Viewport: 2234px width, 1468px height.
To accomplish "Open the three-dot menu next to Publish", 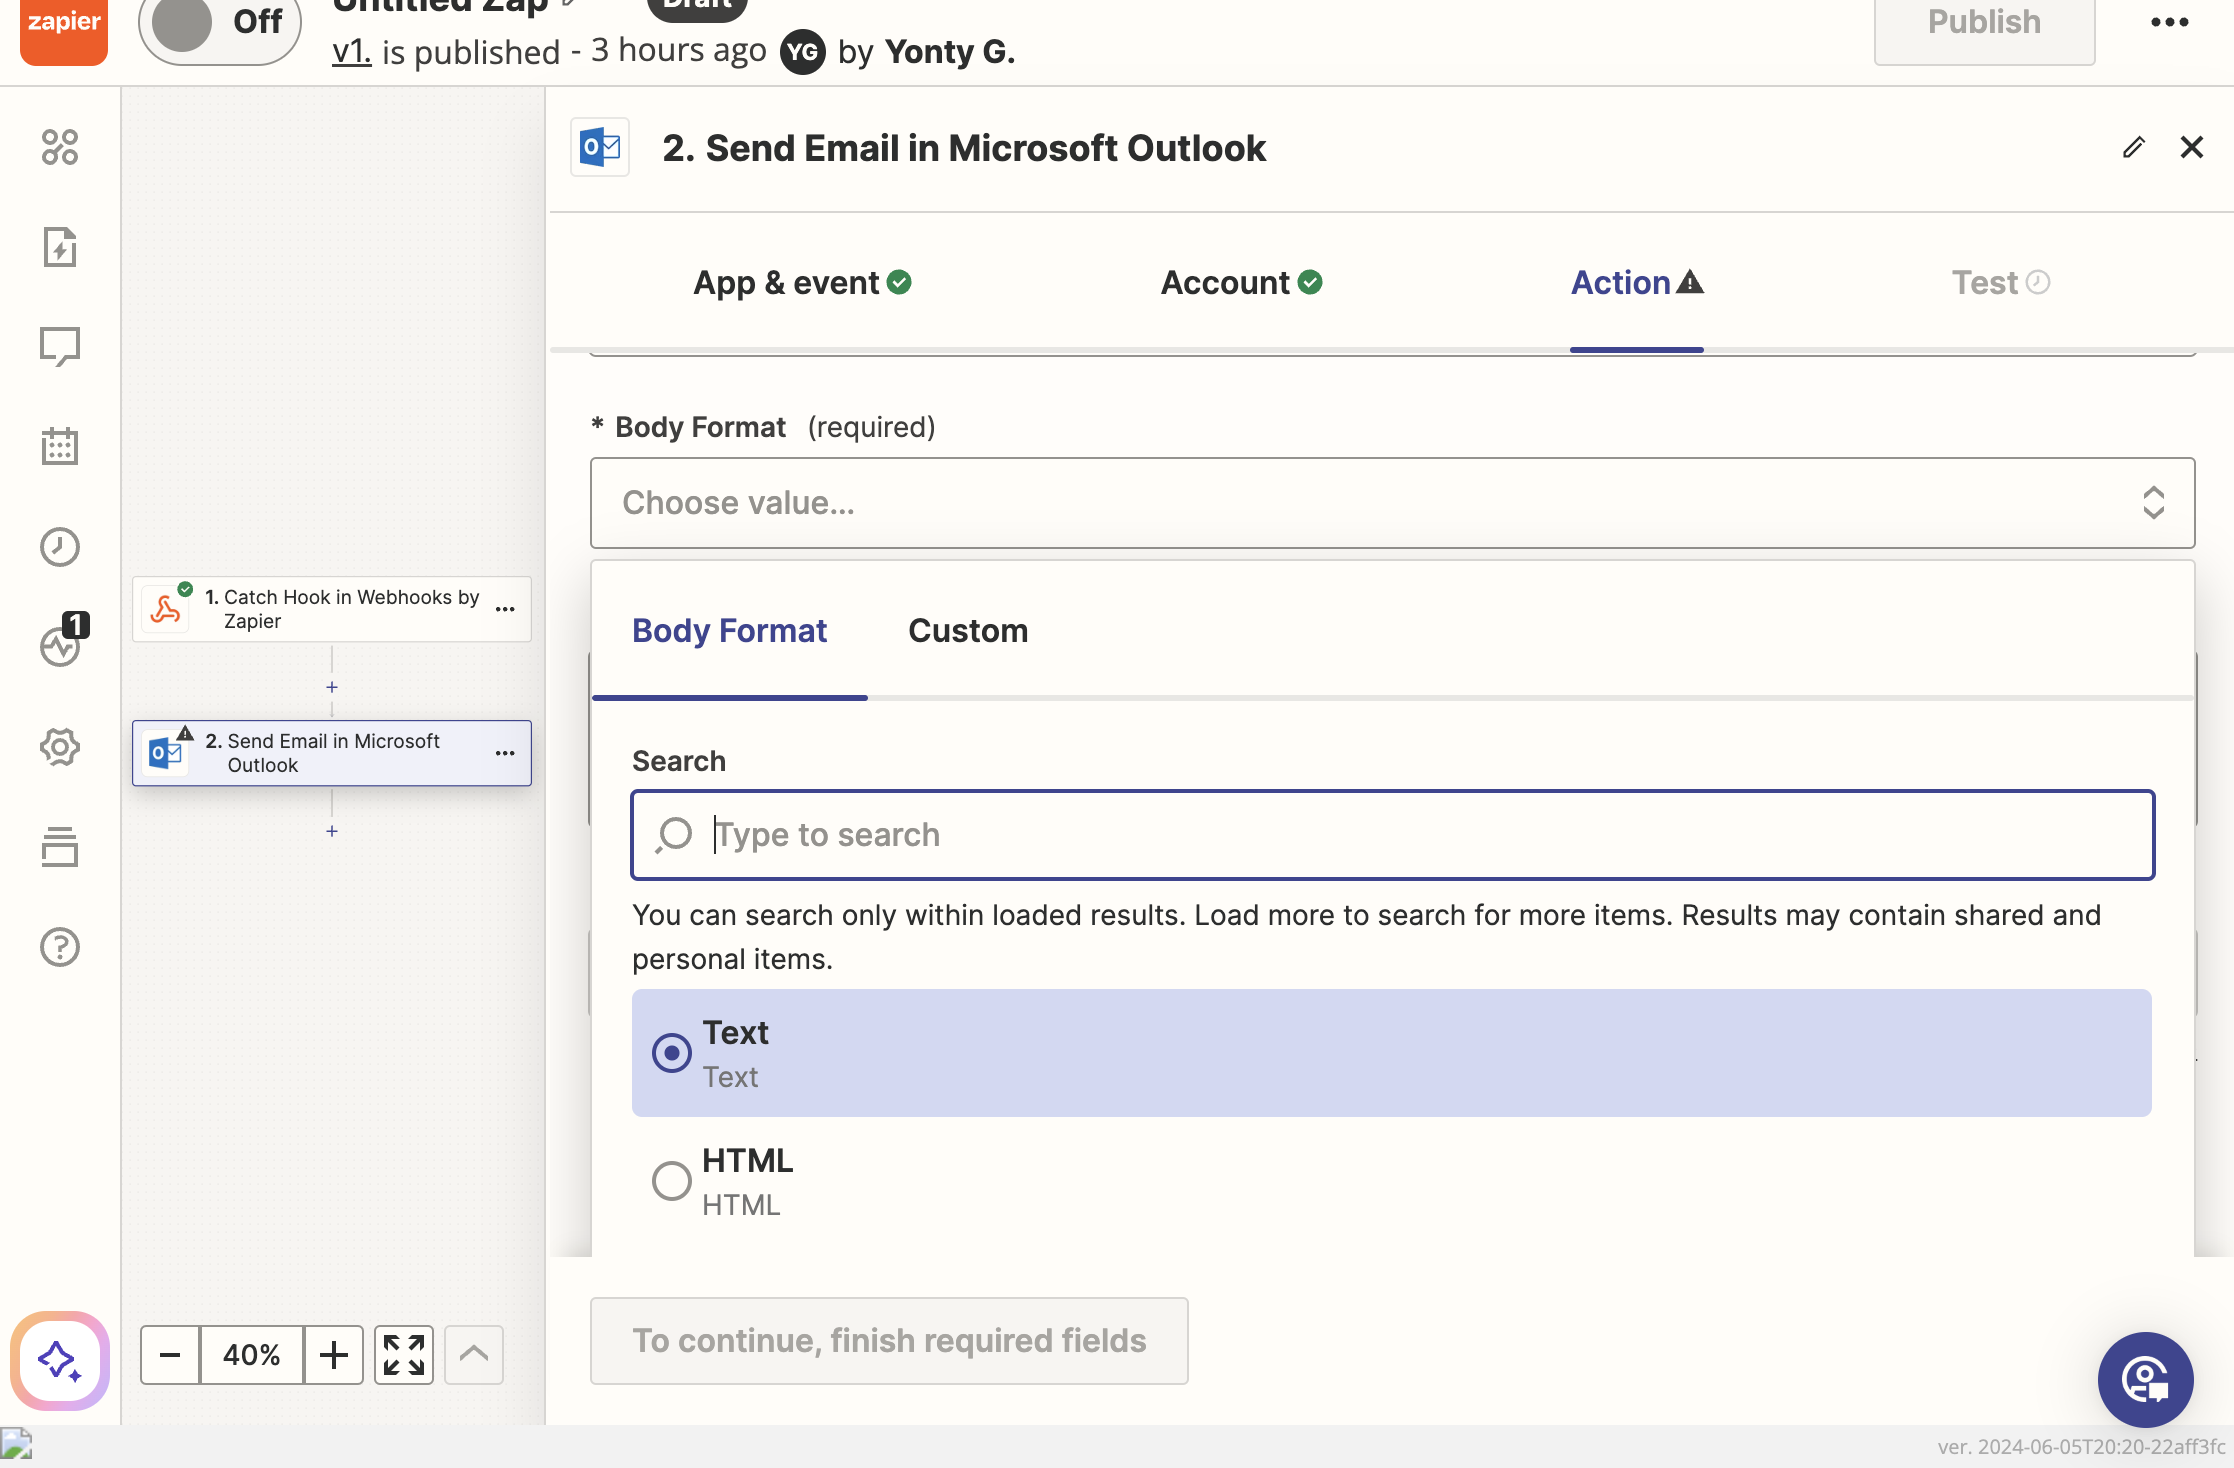I will pyautogui.click(x=2170, y=23).
